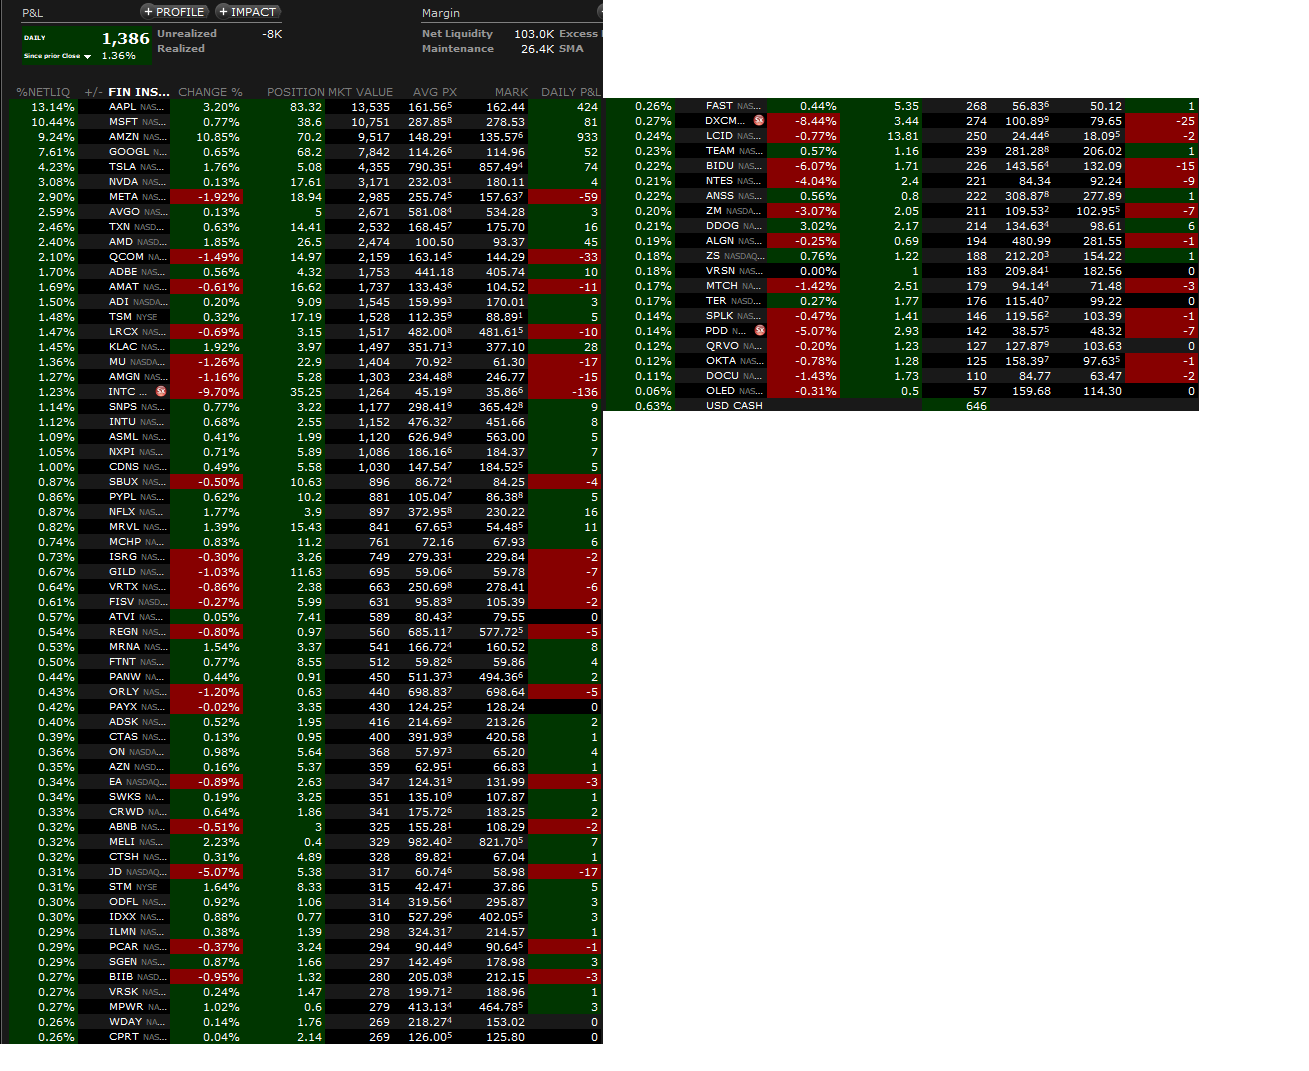
Task: Select the daily P&L value 1,386
Action: [x=125, y=39]
